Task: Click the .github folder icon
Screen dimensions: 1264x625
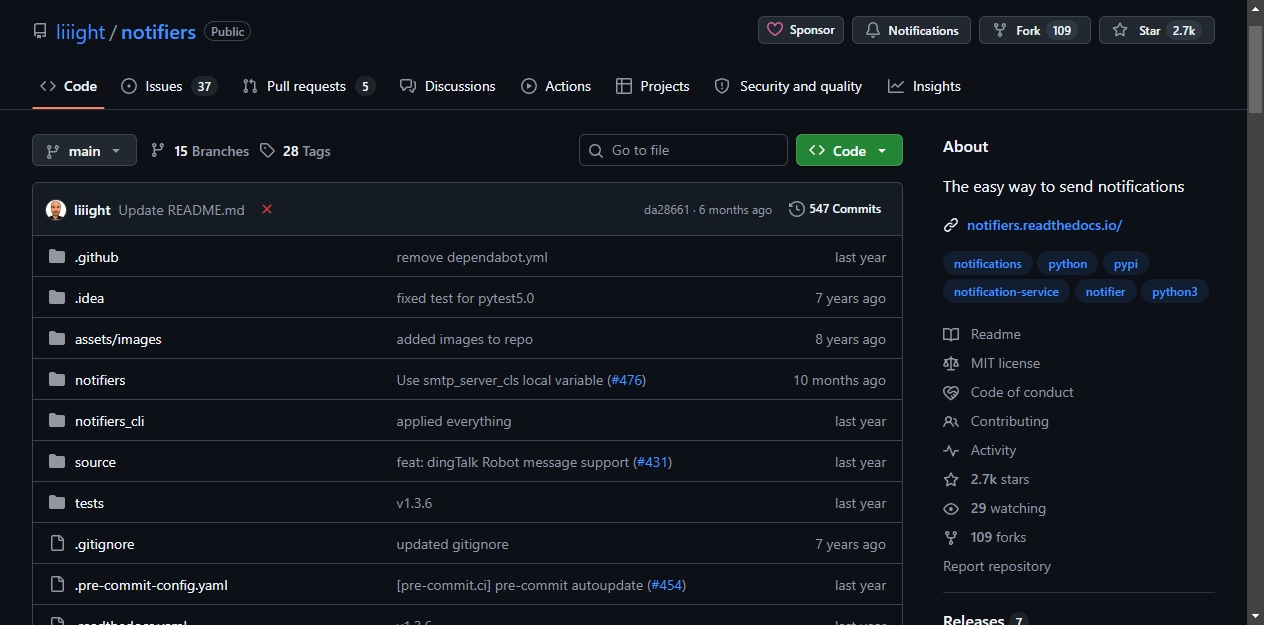Action: click(x=57, y=257)
